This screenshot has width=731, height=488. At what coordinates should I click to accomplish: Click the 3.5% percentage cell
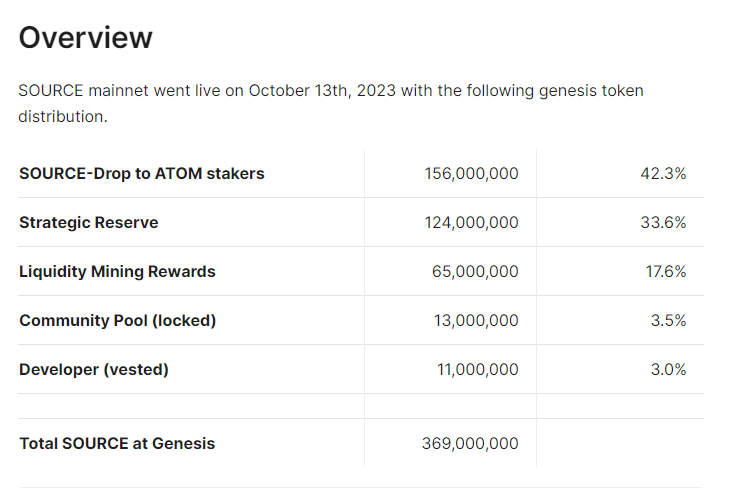pyautogui.click(x=667, y=320)
